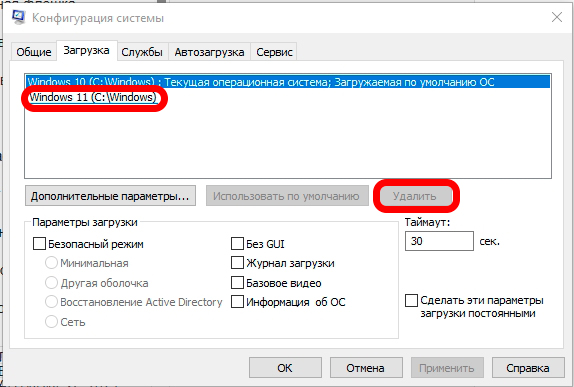Open help with the Справка button
The image size is (574, 387).
(x=528, y=368)
